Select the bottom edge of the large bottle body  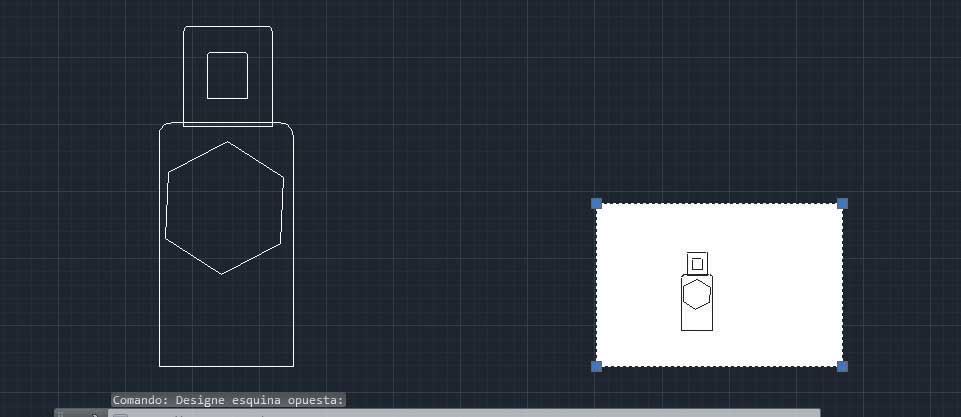pyautogui.click(x=226, y=366)
